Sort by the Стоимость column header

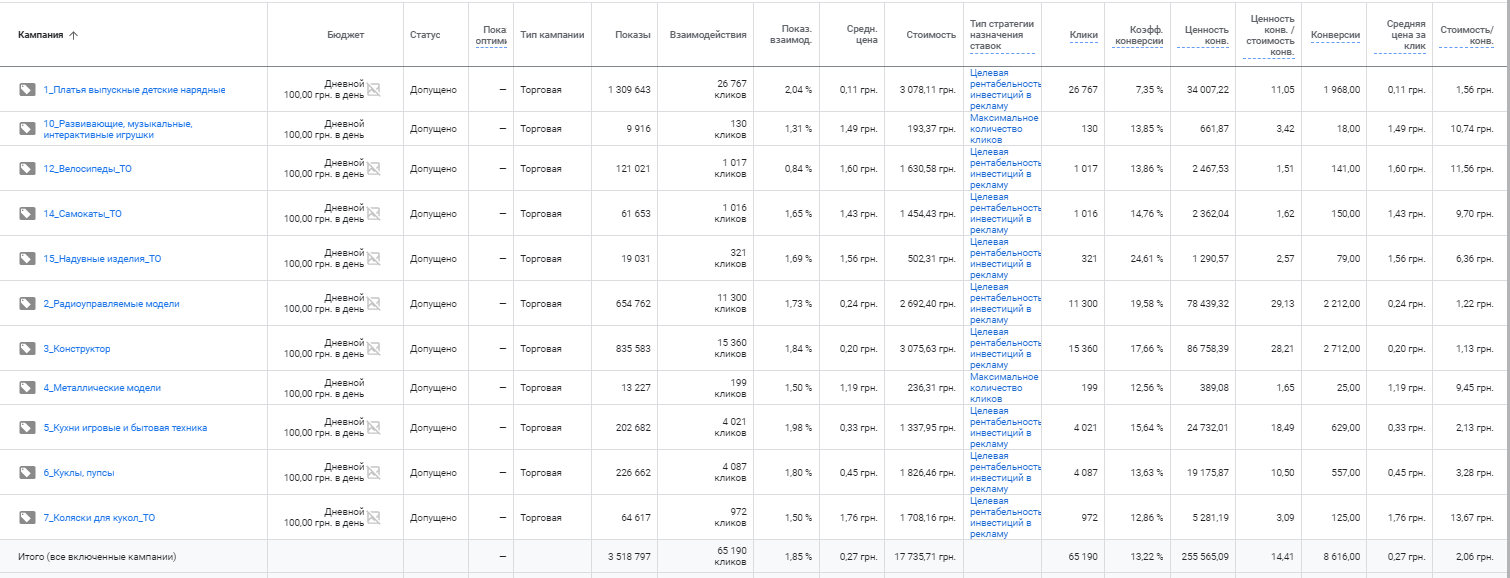931,35
